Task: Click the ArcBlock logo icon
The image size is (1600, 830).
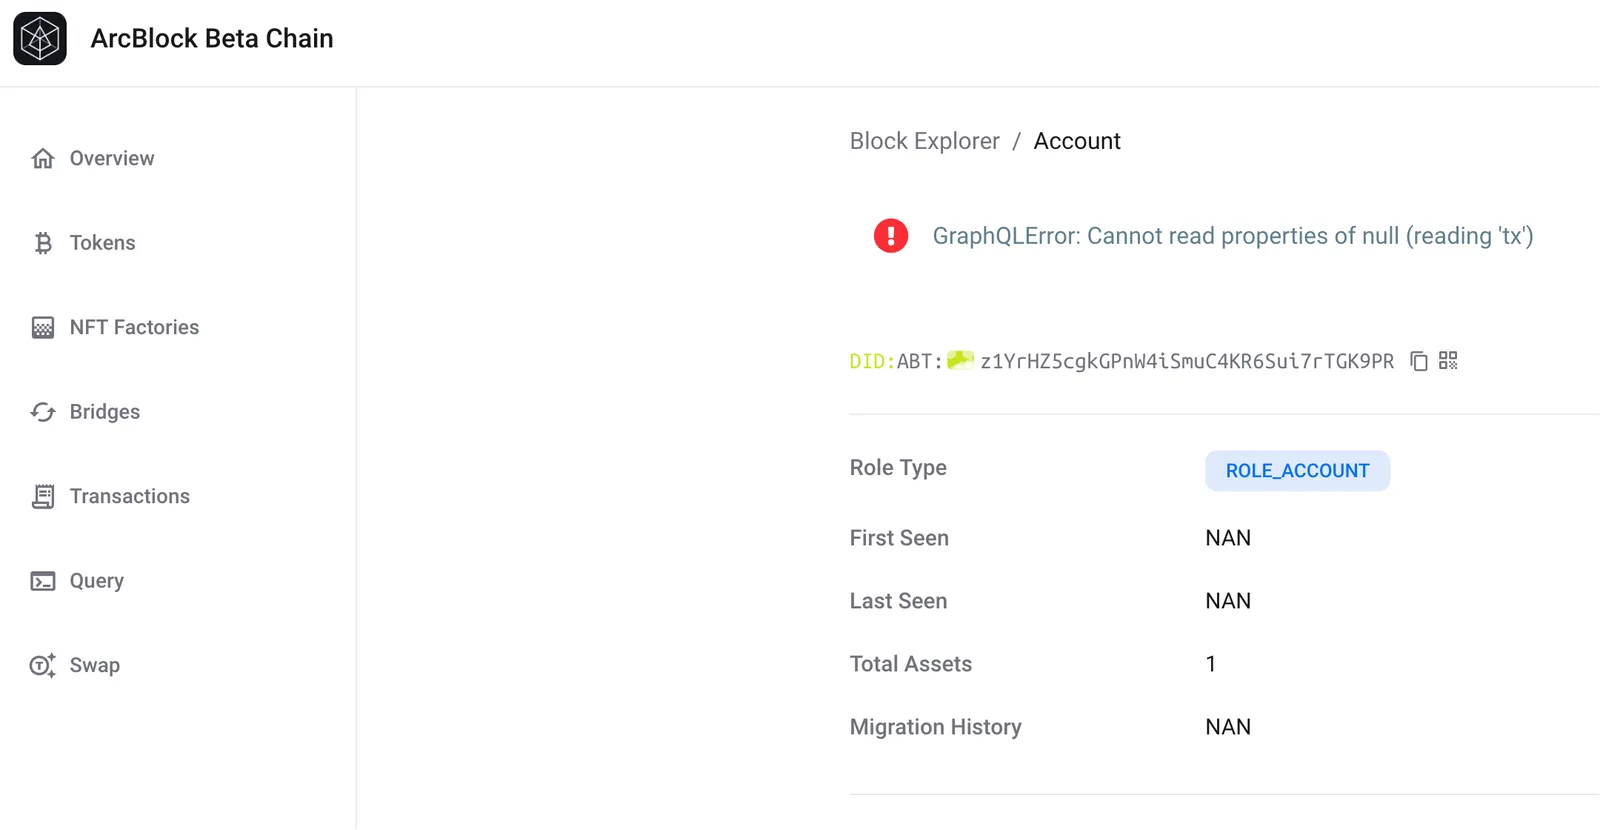Action: (x=40, y=39)
